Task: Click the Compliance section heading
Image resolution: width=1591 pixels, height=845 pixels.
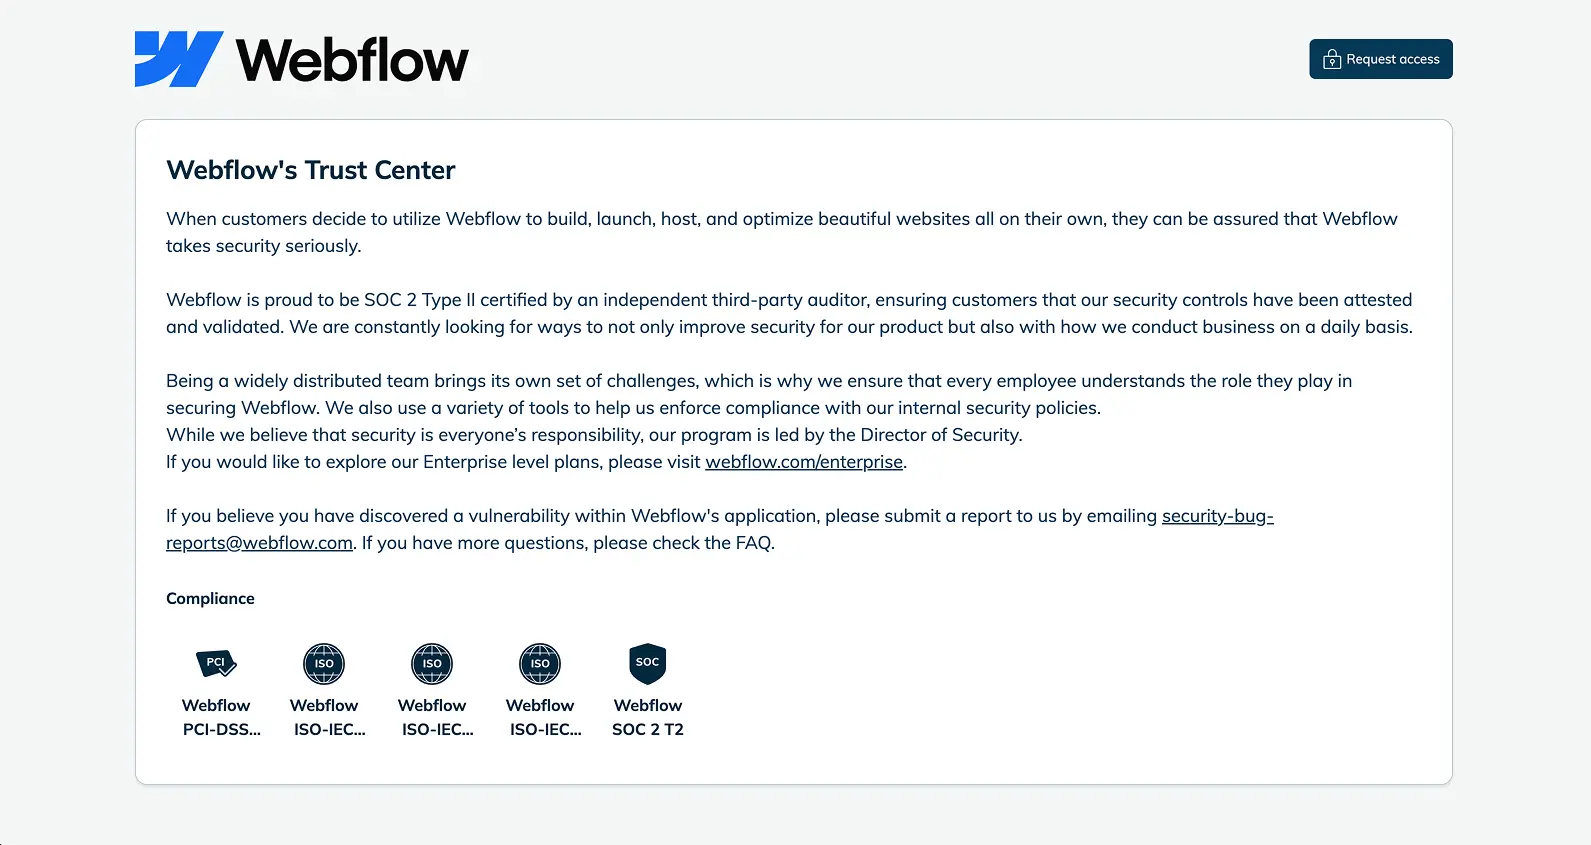Action: (x=210, y=598)
